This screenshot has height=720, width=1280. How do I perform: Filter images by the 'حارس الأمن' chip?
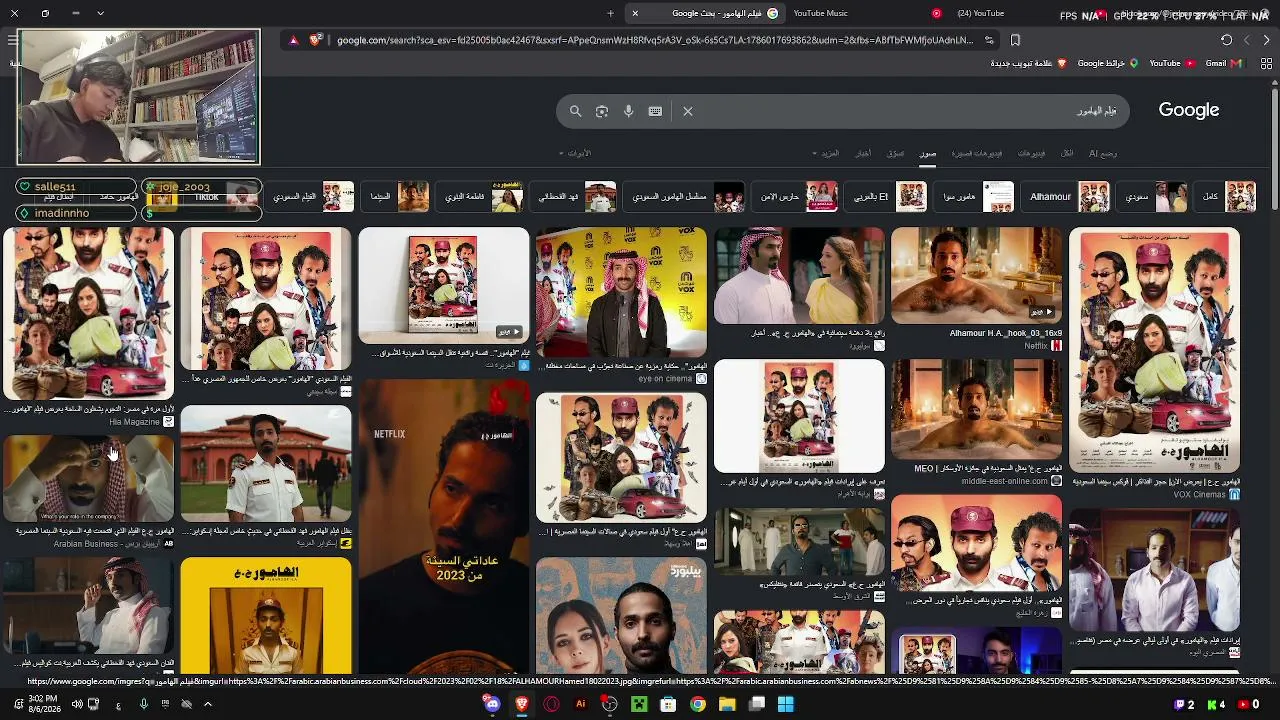pos(795,196)
